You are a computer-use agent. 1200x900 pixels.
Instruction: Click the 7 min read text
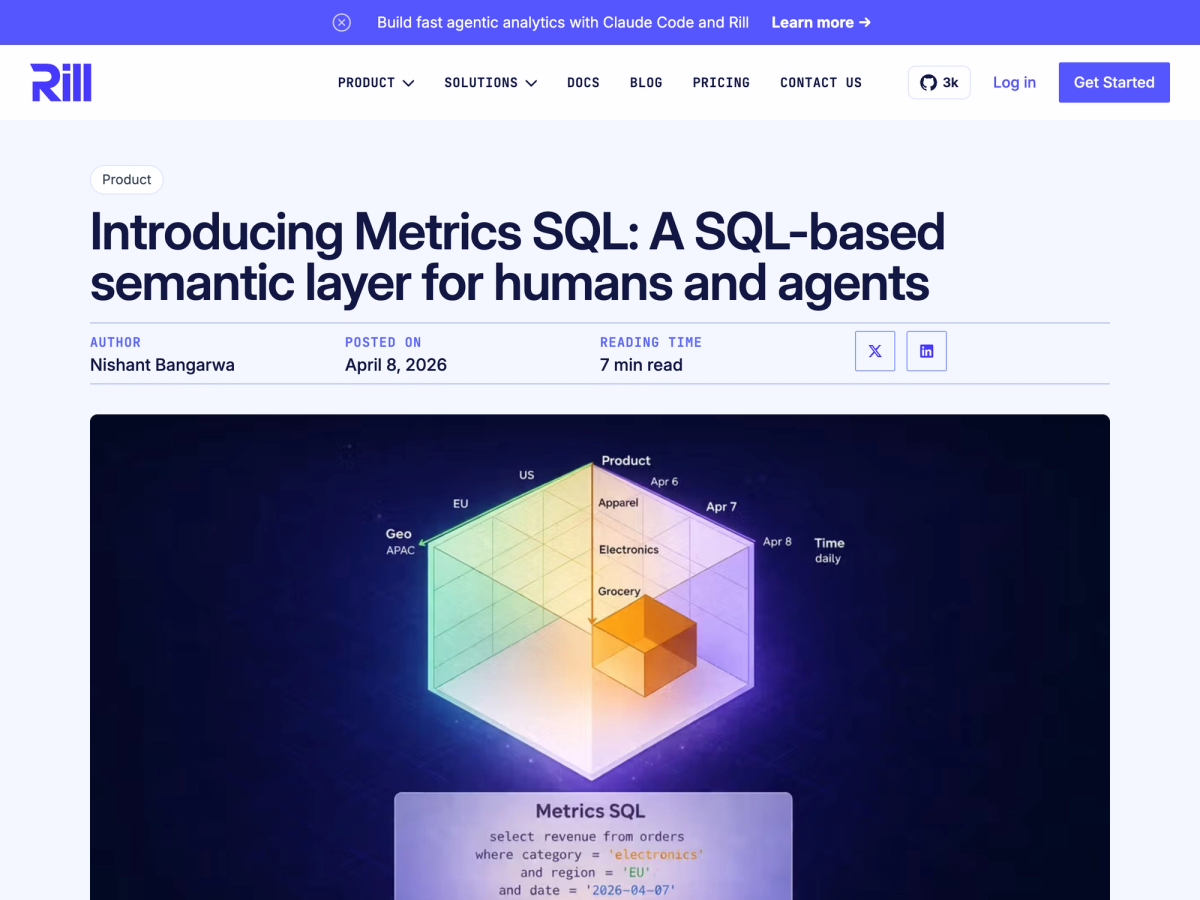(641, 365)
